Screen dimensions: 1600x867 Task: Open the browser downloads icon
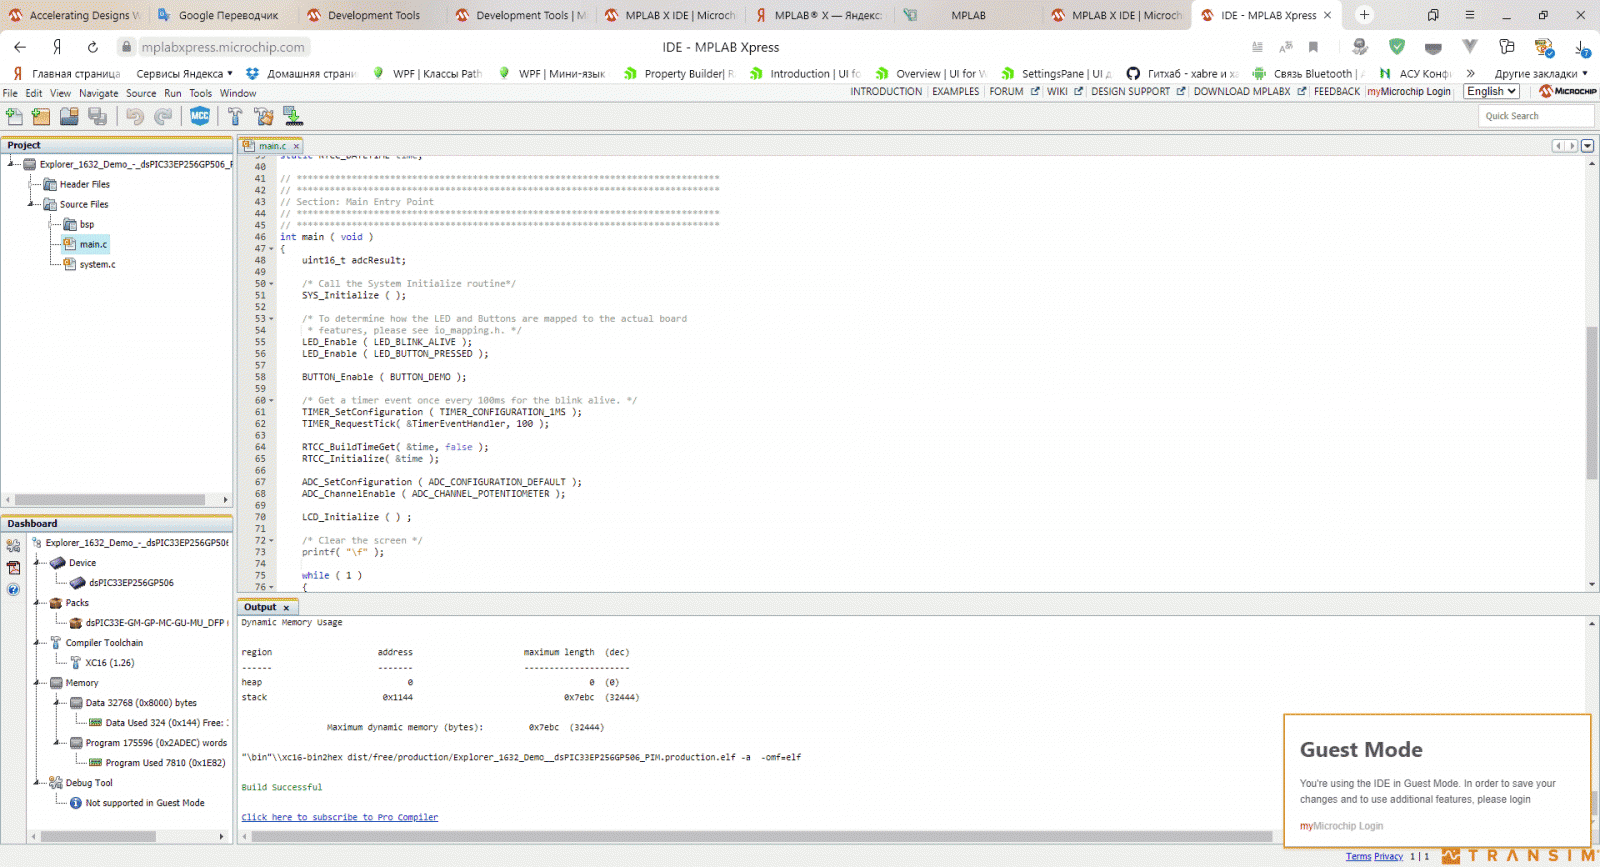click(1582, 47)
